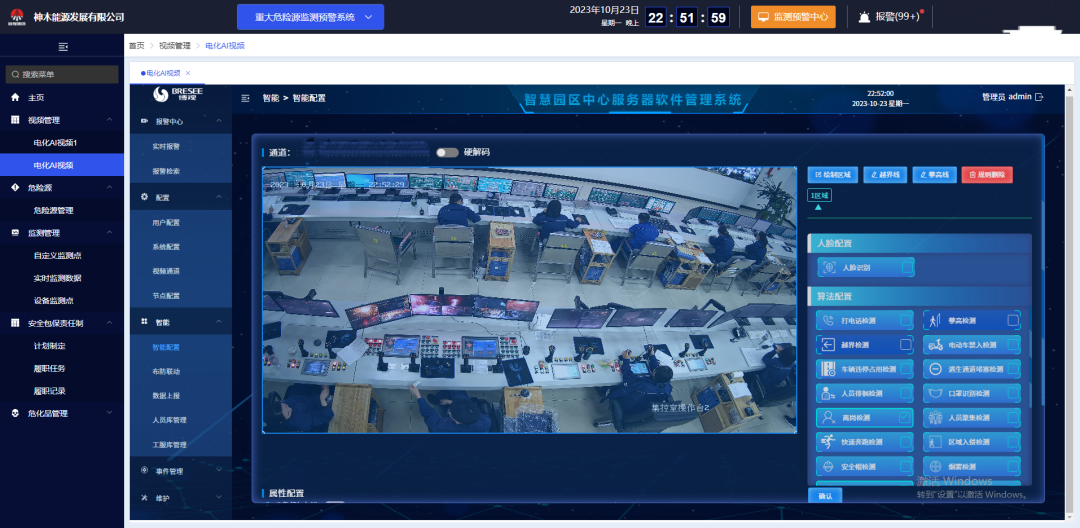Open 布防联动 in the inner sidebar
The image size is (1080, 528).
pos(166,370)
